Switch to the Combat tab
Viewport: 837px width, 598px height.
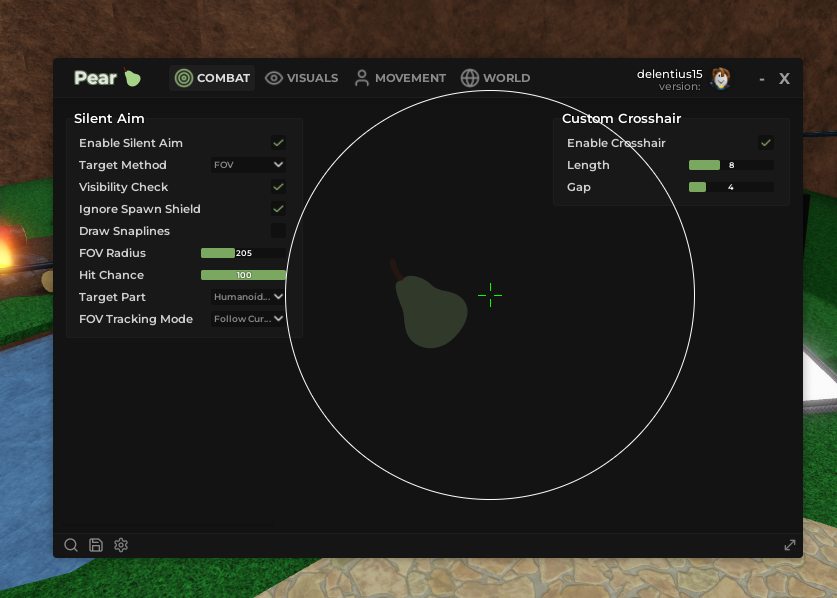(212, 78)
